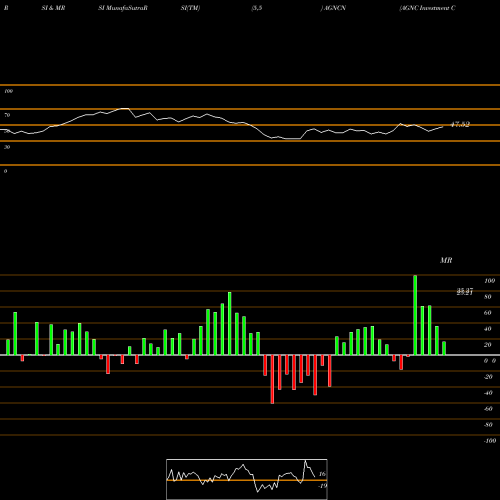This screenshot has height=500, width=500.
Task: Click the 'SI MunafaSutraR' header text
Action: [x=123, y=8]
